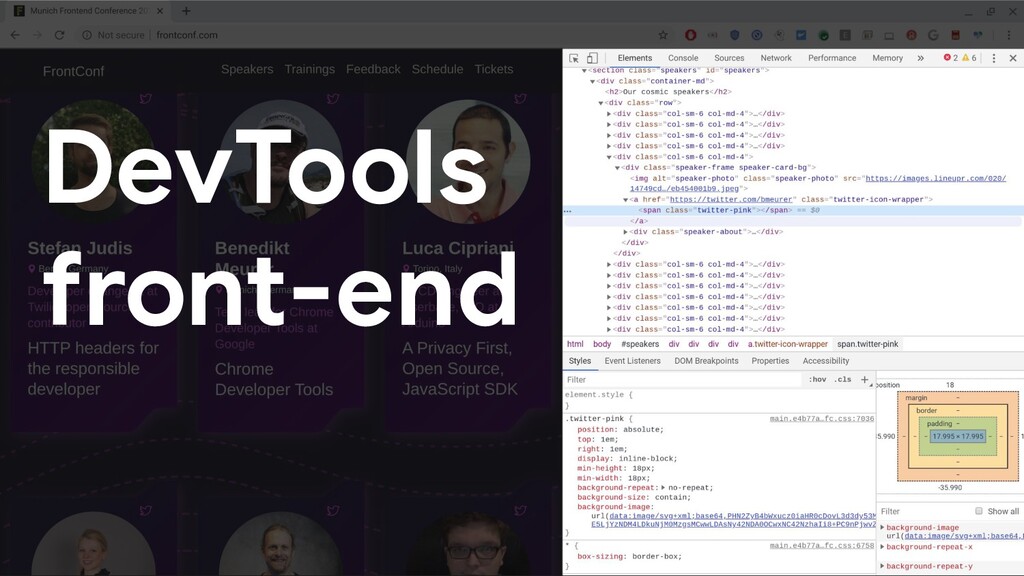The image size is (1024, 576).
Task: Open the Chrome three-dot menu
Action: [x=1009, y=35]
